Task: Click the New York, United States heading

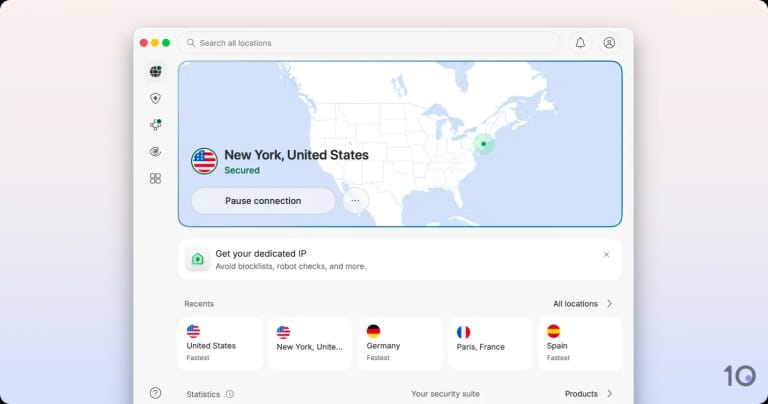Action: point(296,155)
